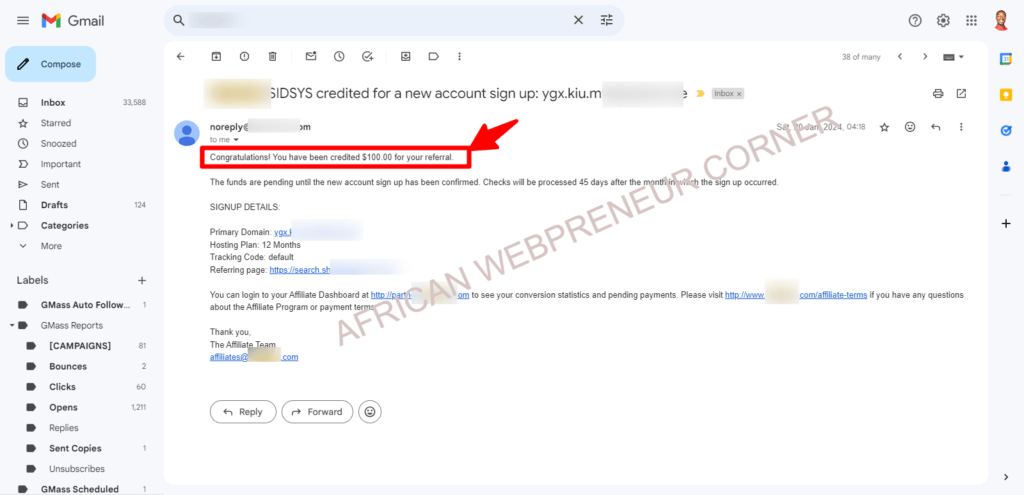The image size is (1024, 495).
Task: Click the Reply button
Action: [x=243, y=412]
